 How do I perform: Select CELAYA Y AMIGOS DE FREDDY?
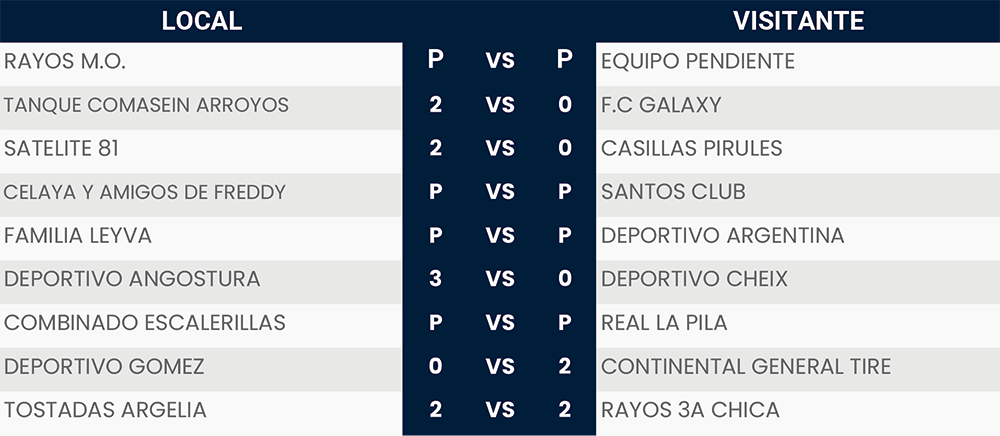(x=145, y=192)
